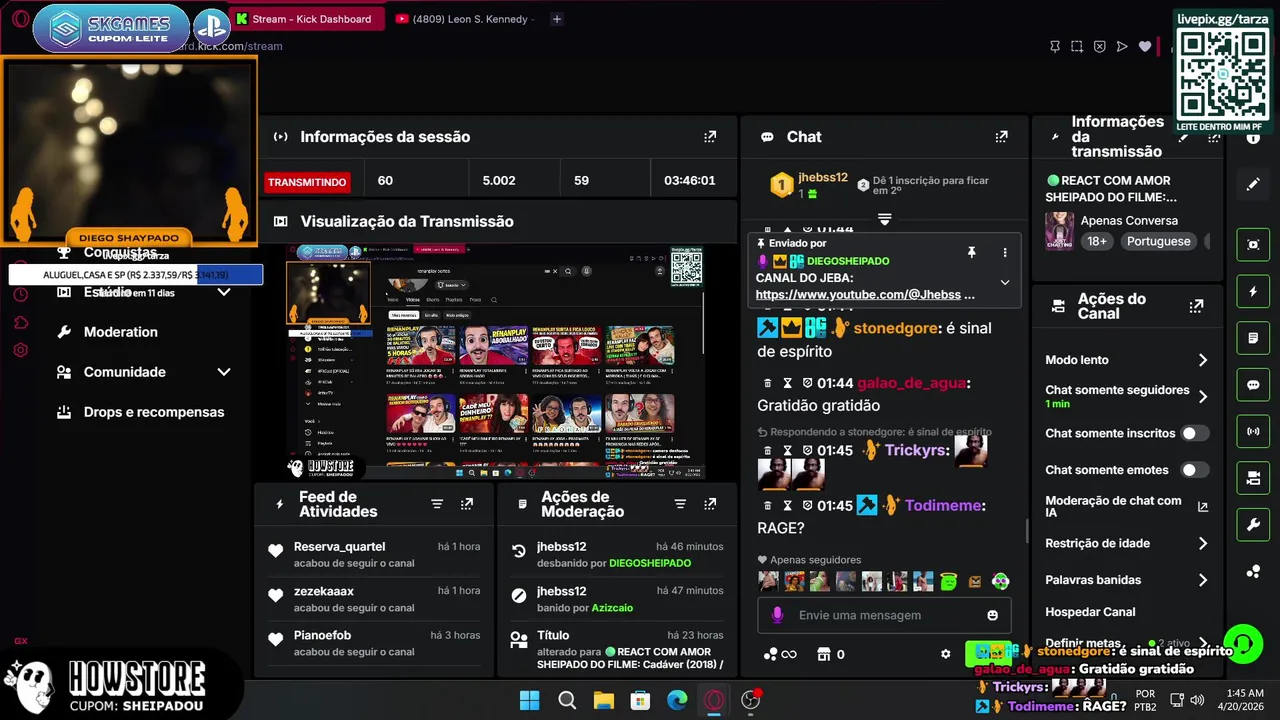Open Feed de Atividades filter options
The image size is (1280, 720).
pos(437,504)
